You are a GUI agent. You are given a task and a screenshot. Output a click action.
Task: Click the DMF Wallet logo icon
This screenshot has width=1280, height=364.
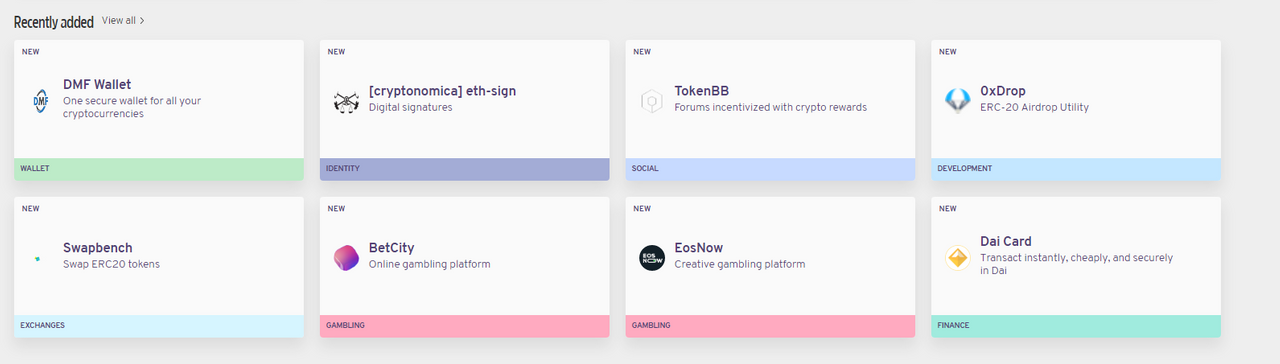pyautogui.click(x=40, y=101)
